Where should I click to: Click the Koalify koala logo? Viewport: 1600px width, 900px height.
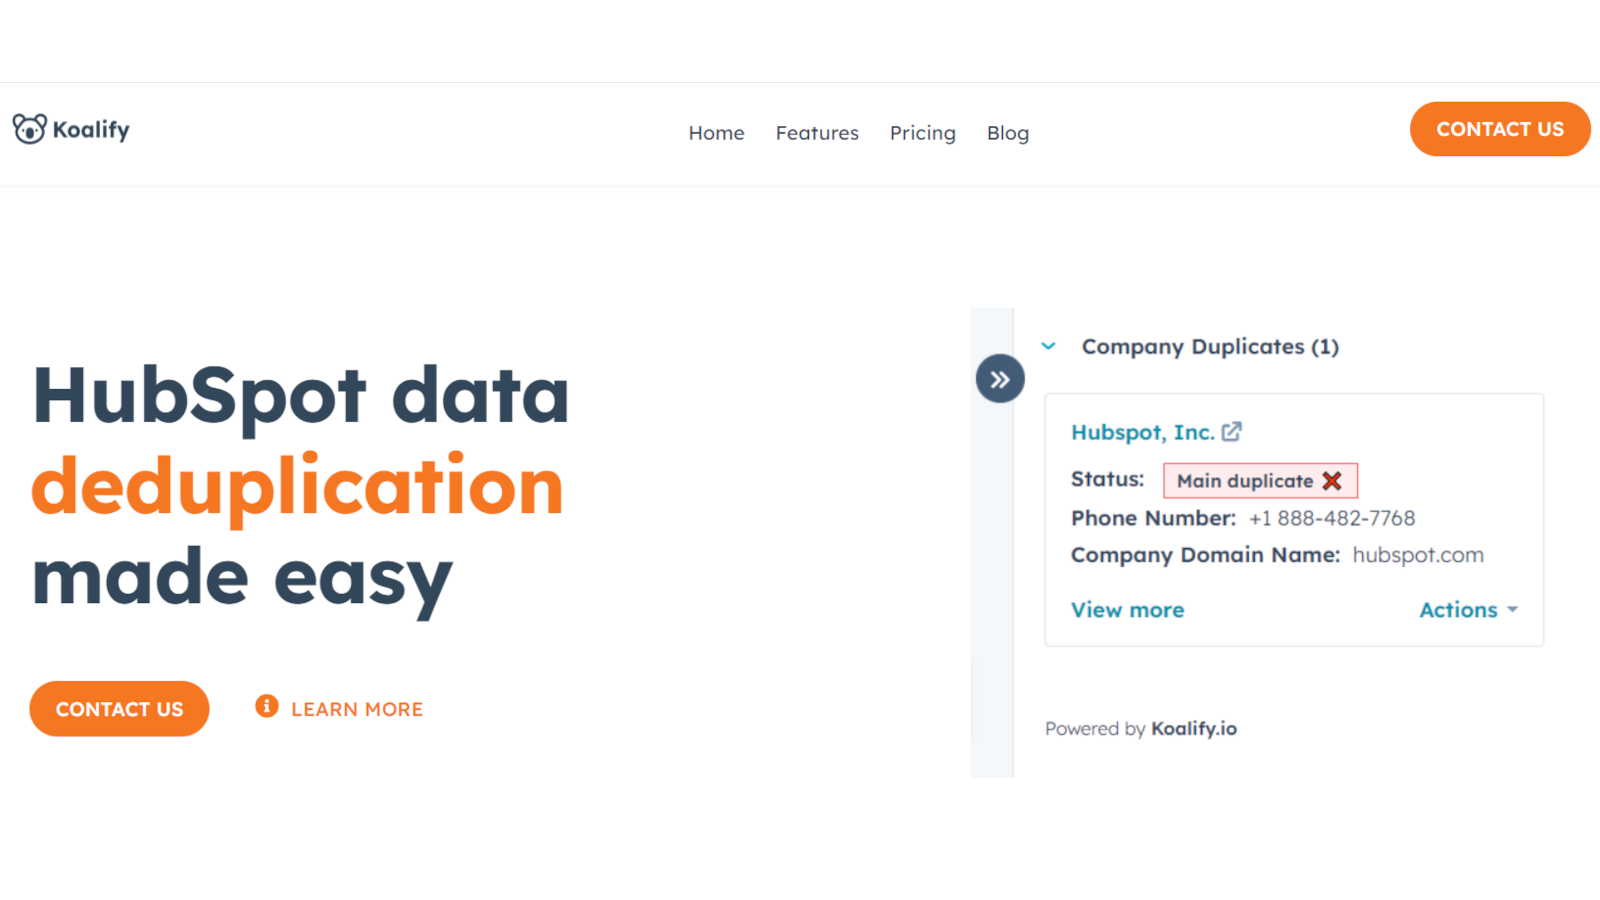pyautogui.click(x=29, y=127)
